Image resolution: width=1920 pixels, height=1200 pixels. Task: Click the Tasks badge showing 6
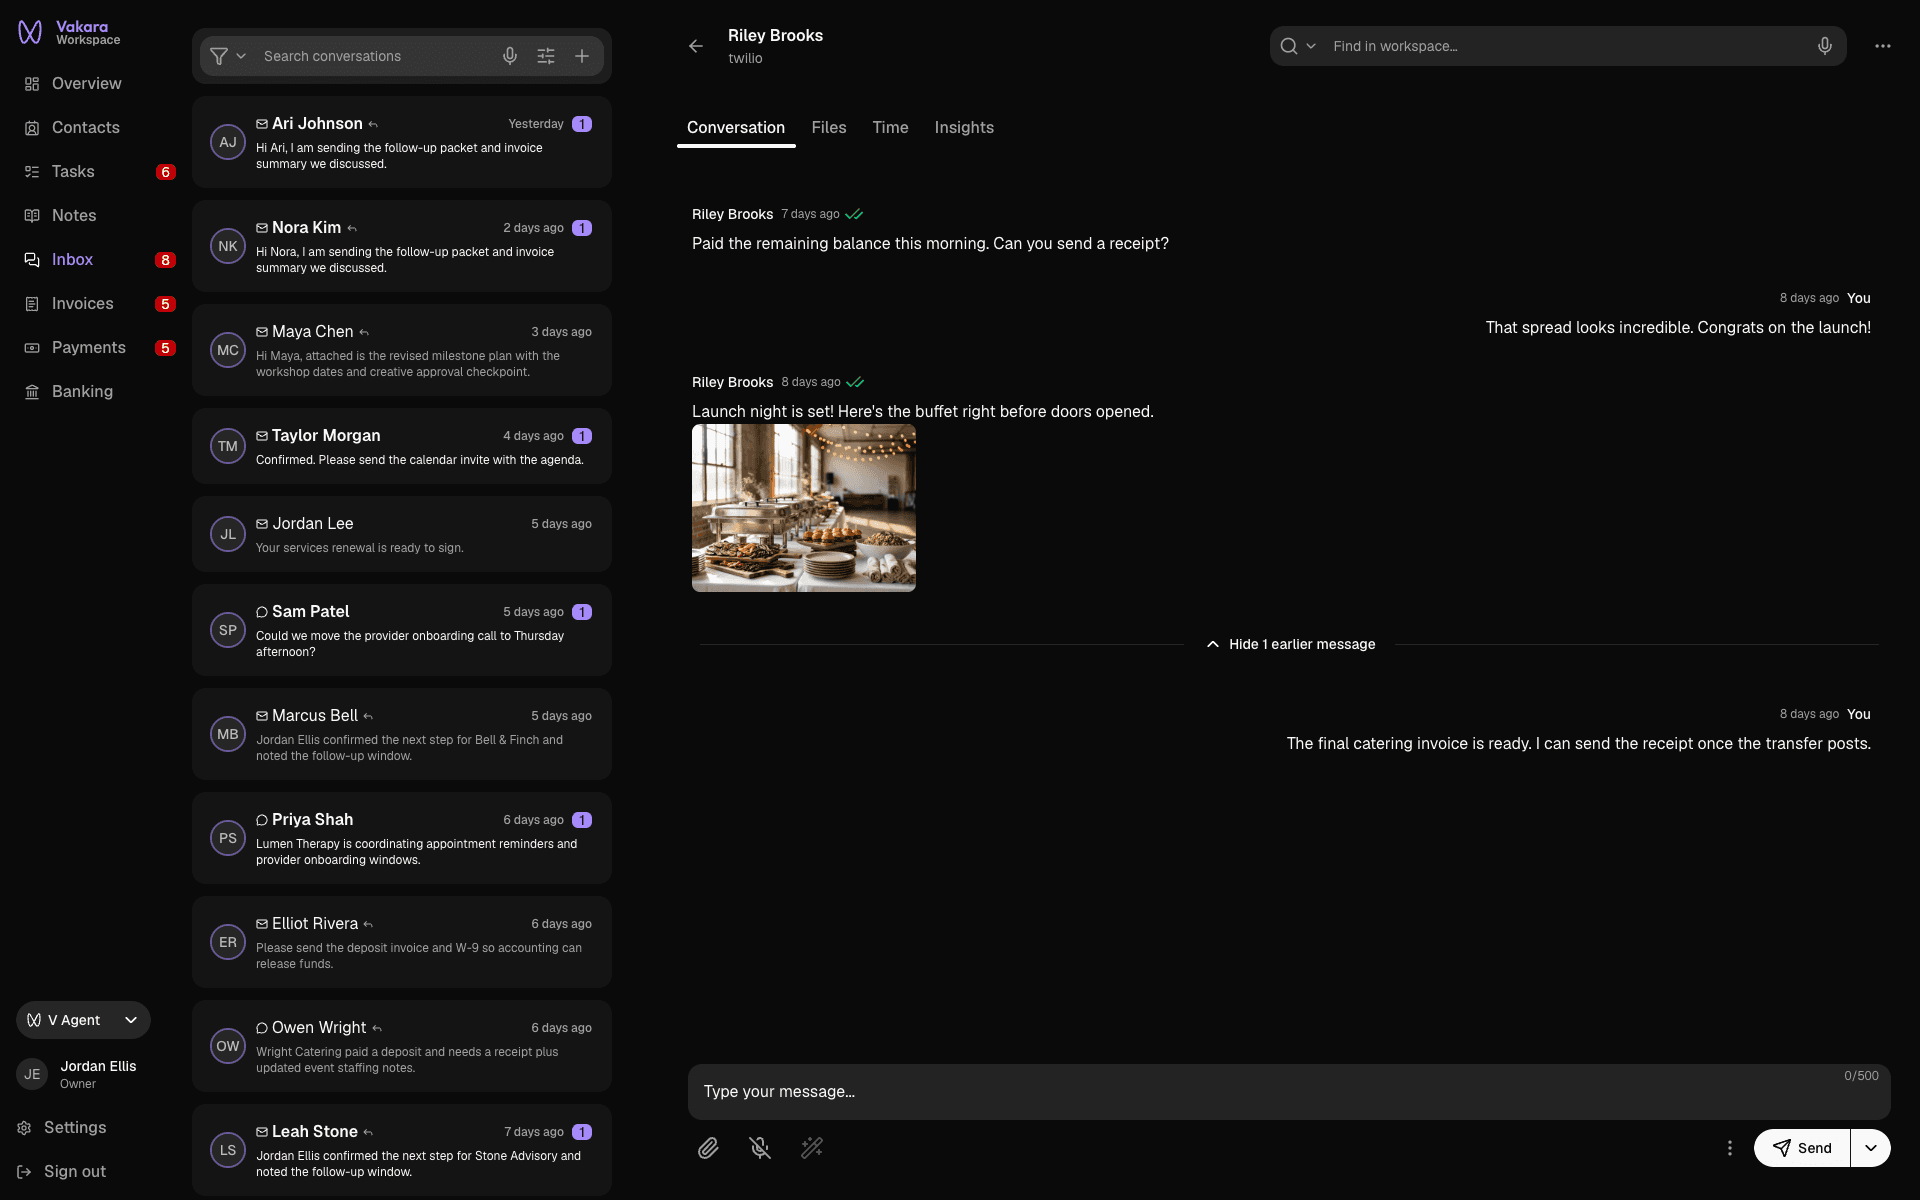(x=166, y=172)
